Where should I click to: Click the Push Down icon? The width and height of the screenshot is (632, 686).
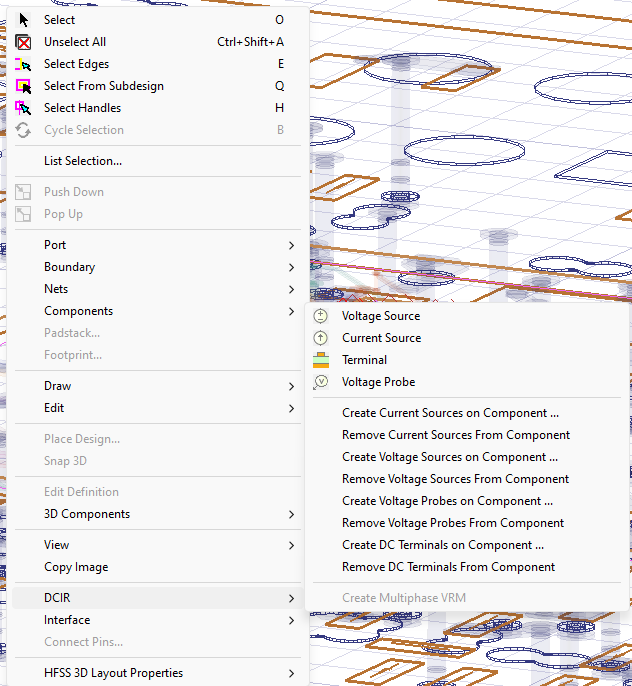point(23,192)
